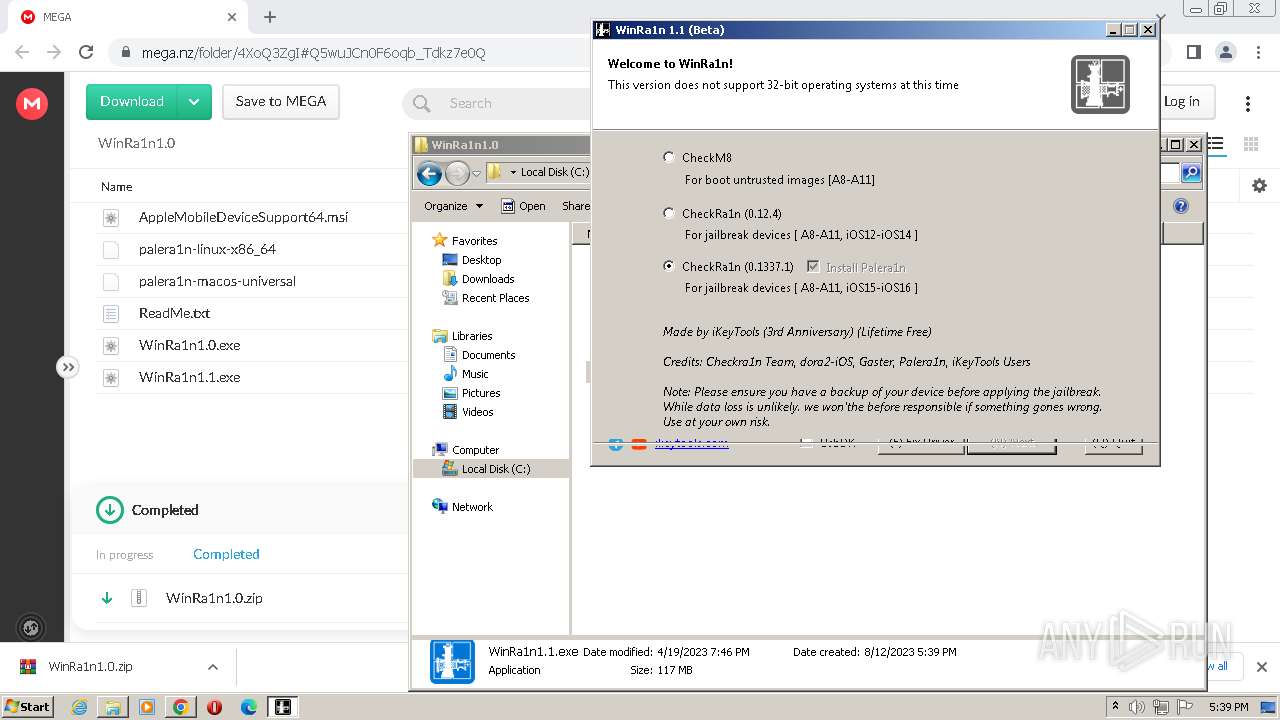Open Explorer search magnifier button
The image size is (1280, 720).
(1190, 173)
